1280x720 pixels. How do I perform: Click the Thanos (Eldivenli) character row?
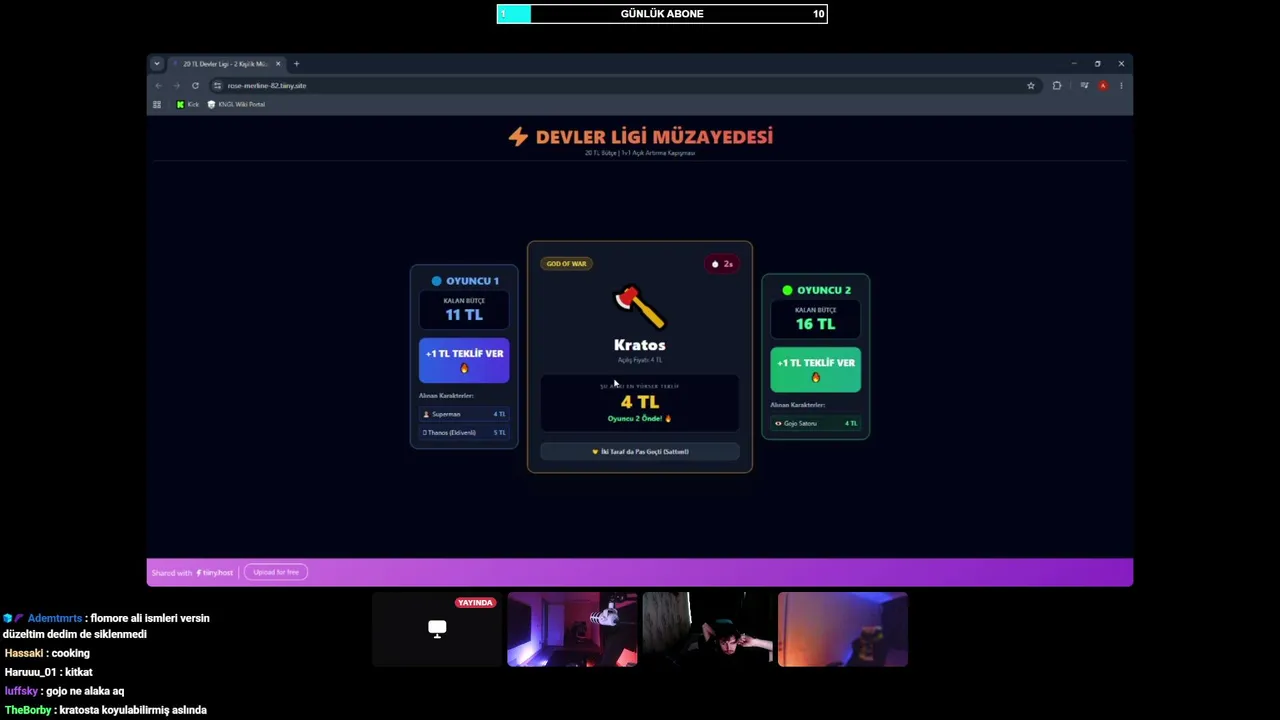(x=464, y=433)
